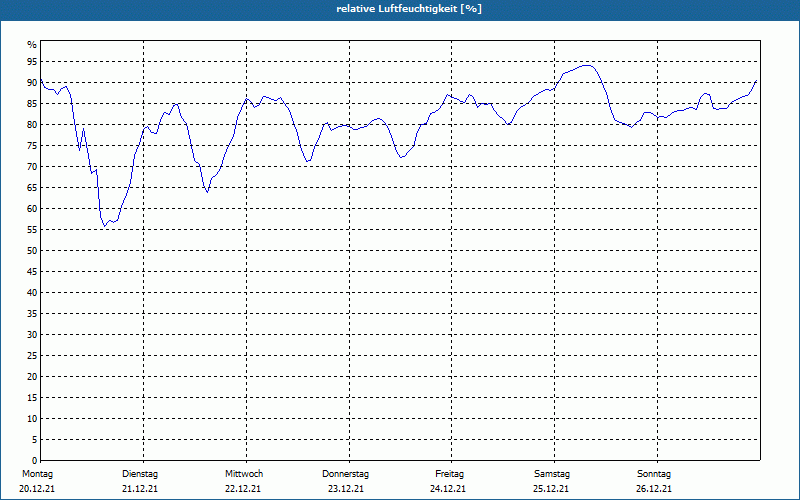Click the date label 23.12.21
This screenshot has width=800, height=500.
(346, 489)
